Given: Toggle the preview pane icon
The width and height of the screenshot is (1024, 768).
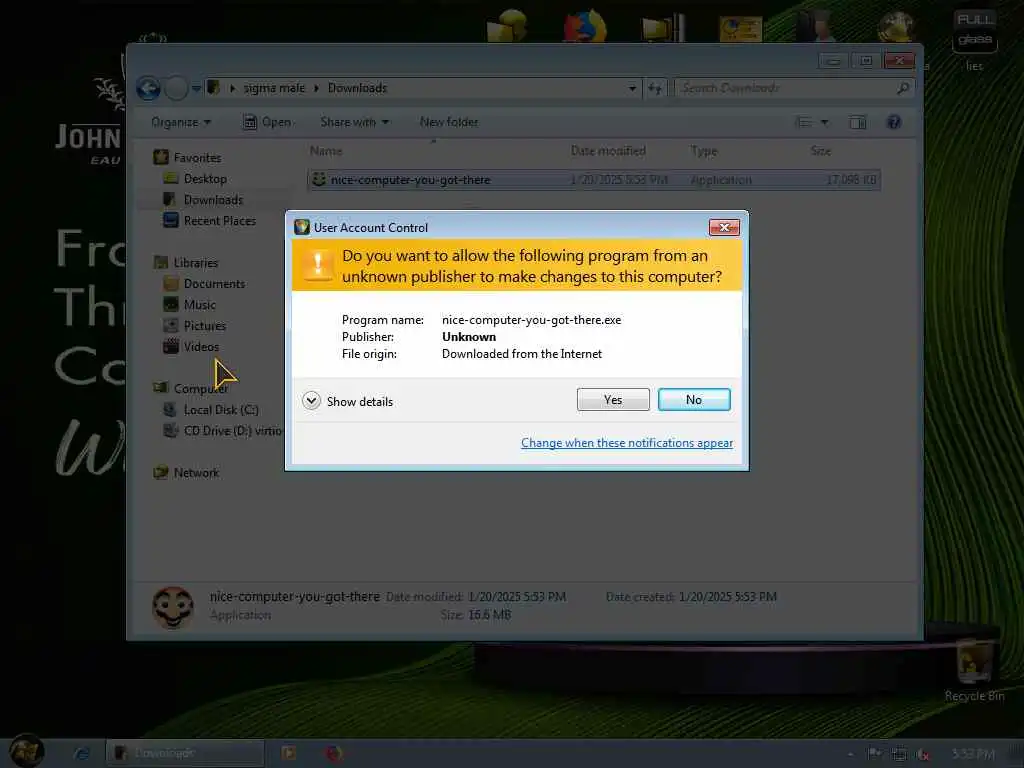Looking at the screenshot, I should (x=857, y=122).
